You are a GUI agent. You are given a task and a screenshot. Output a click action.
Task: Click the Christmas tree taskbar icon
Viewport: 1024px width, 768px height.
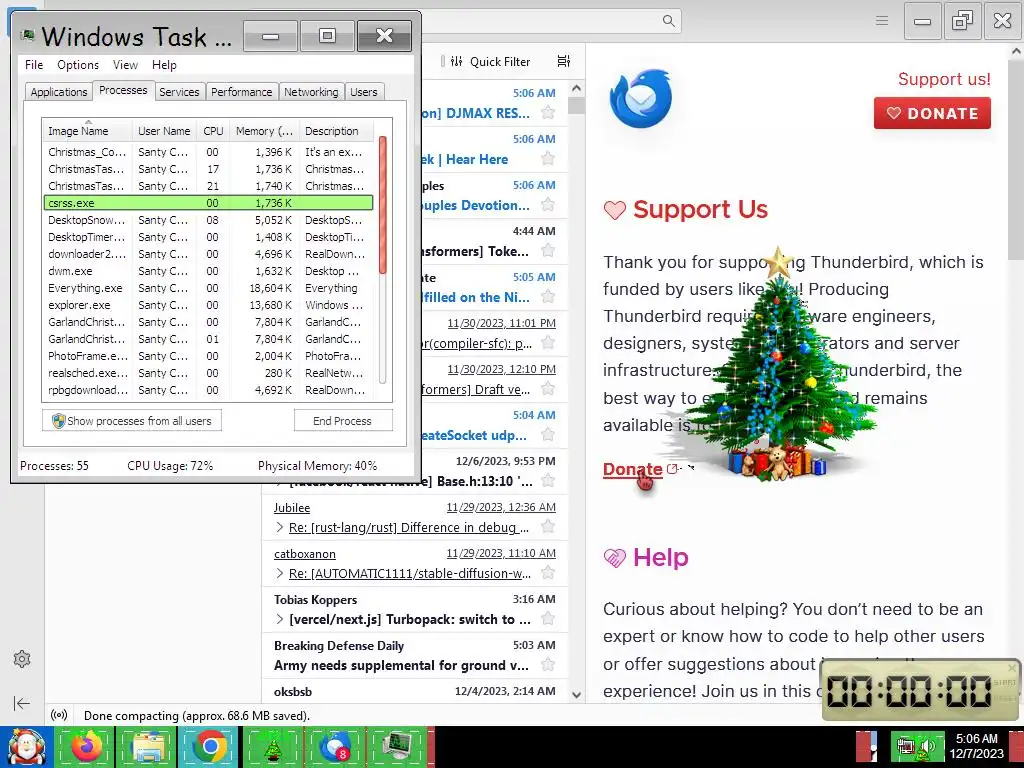coord(272,746)
